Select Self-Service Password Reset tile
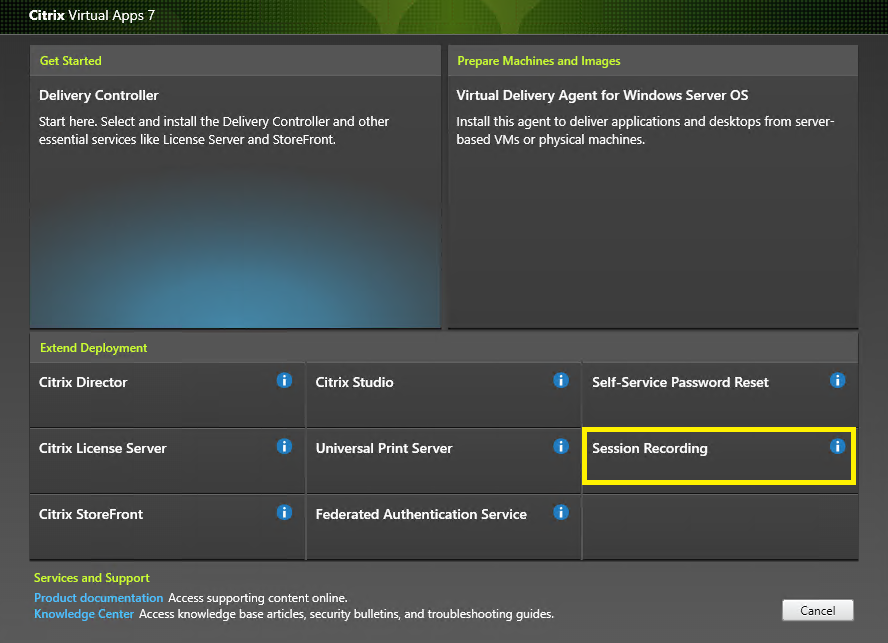The image size is (888, 643). pyautogui.click(x=720, y=395)
